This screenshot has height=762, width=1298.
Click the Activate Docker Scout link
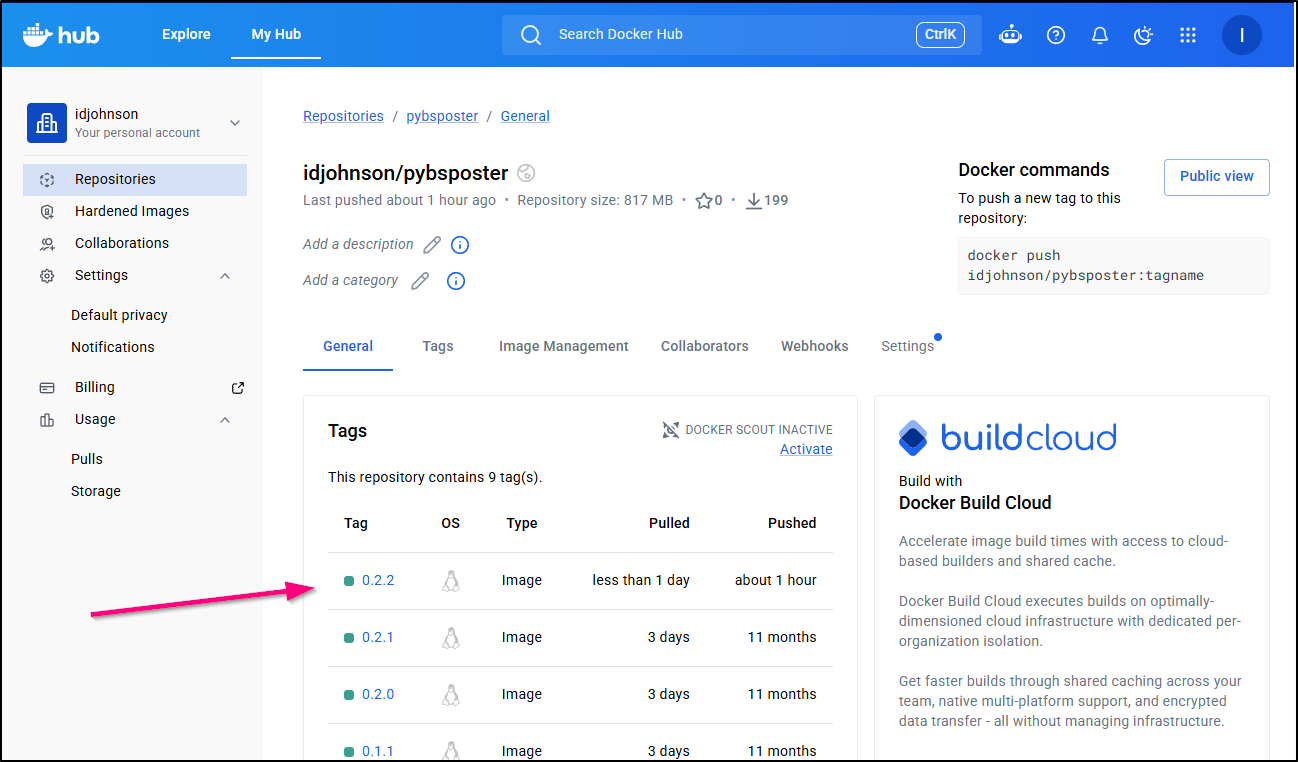coord(806,449)
